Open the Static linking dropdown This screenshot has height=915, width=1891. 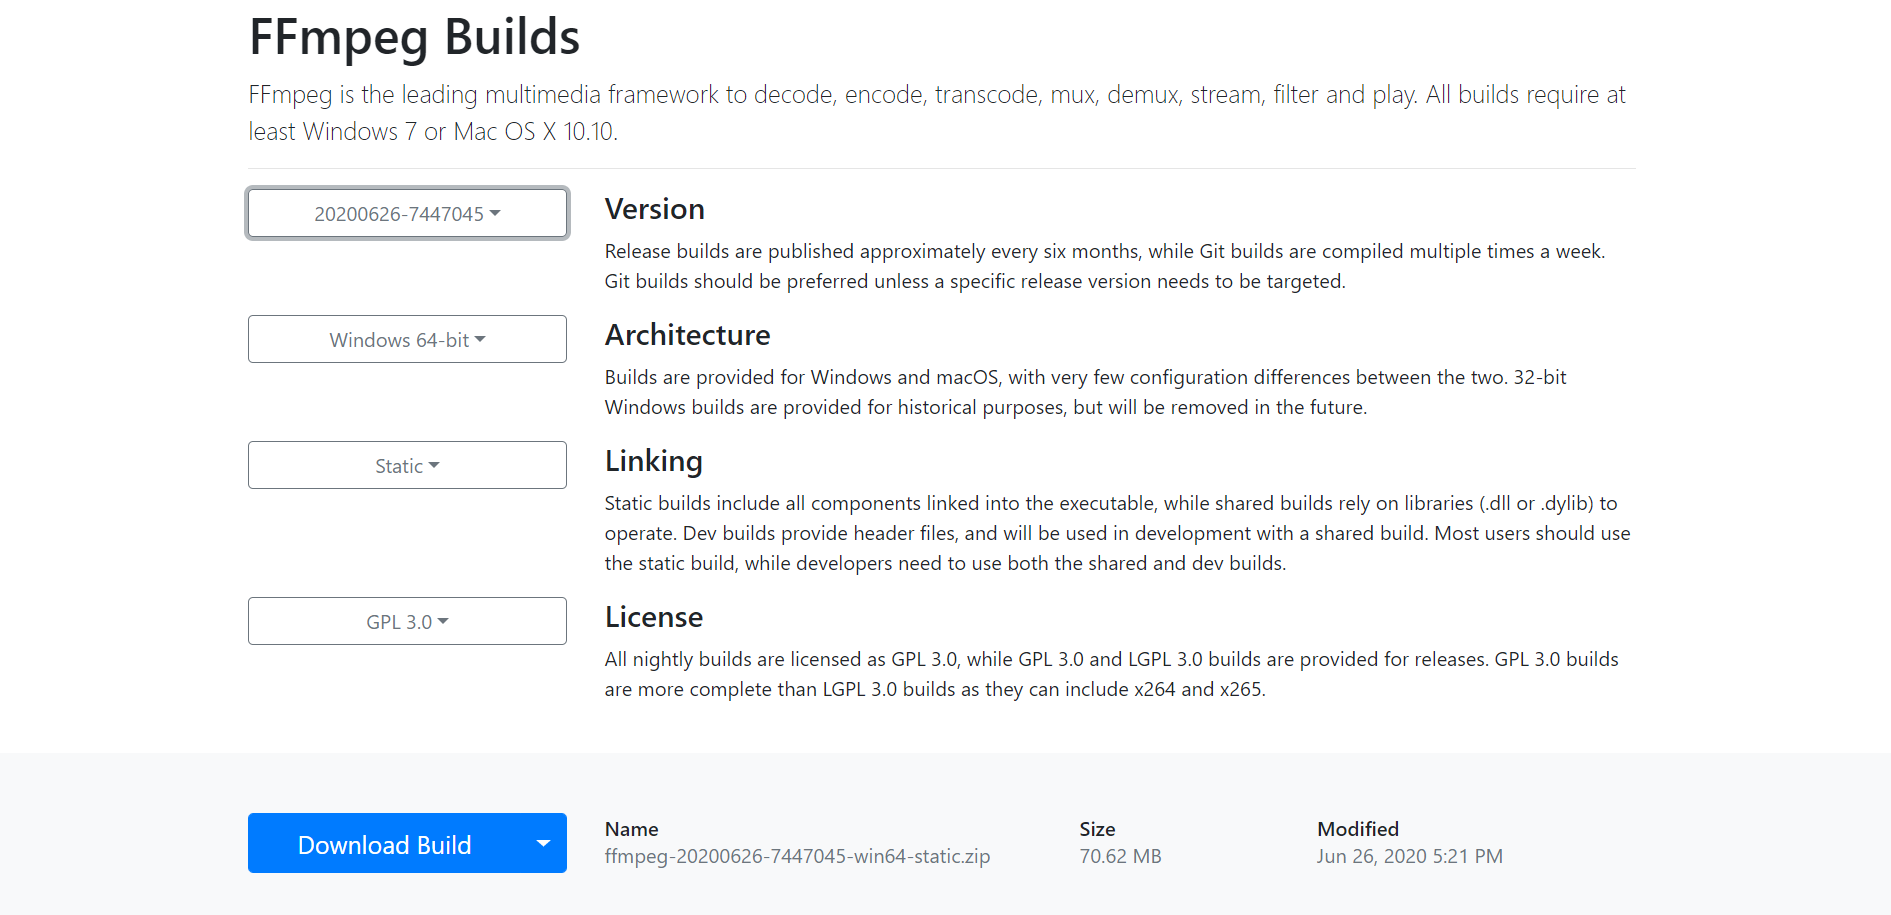point(407,465)
